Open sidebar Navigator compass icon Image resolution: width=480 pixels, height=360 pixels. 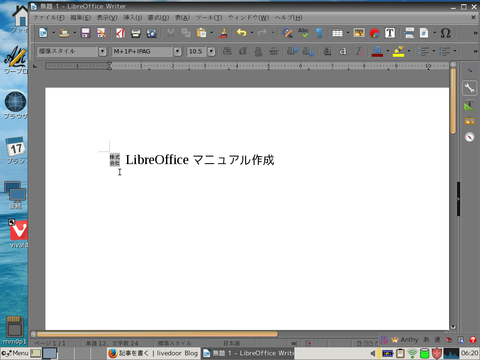coord(469,137)
